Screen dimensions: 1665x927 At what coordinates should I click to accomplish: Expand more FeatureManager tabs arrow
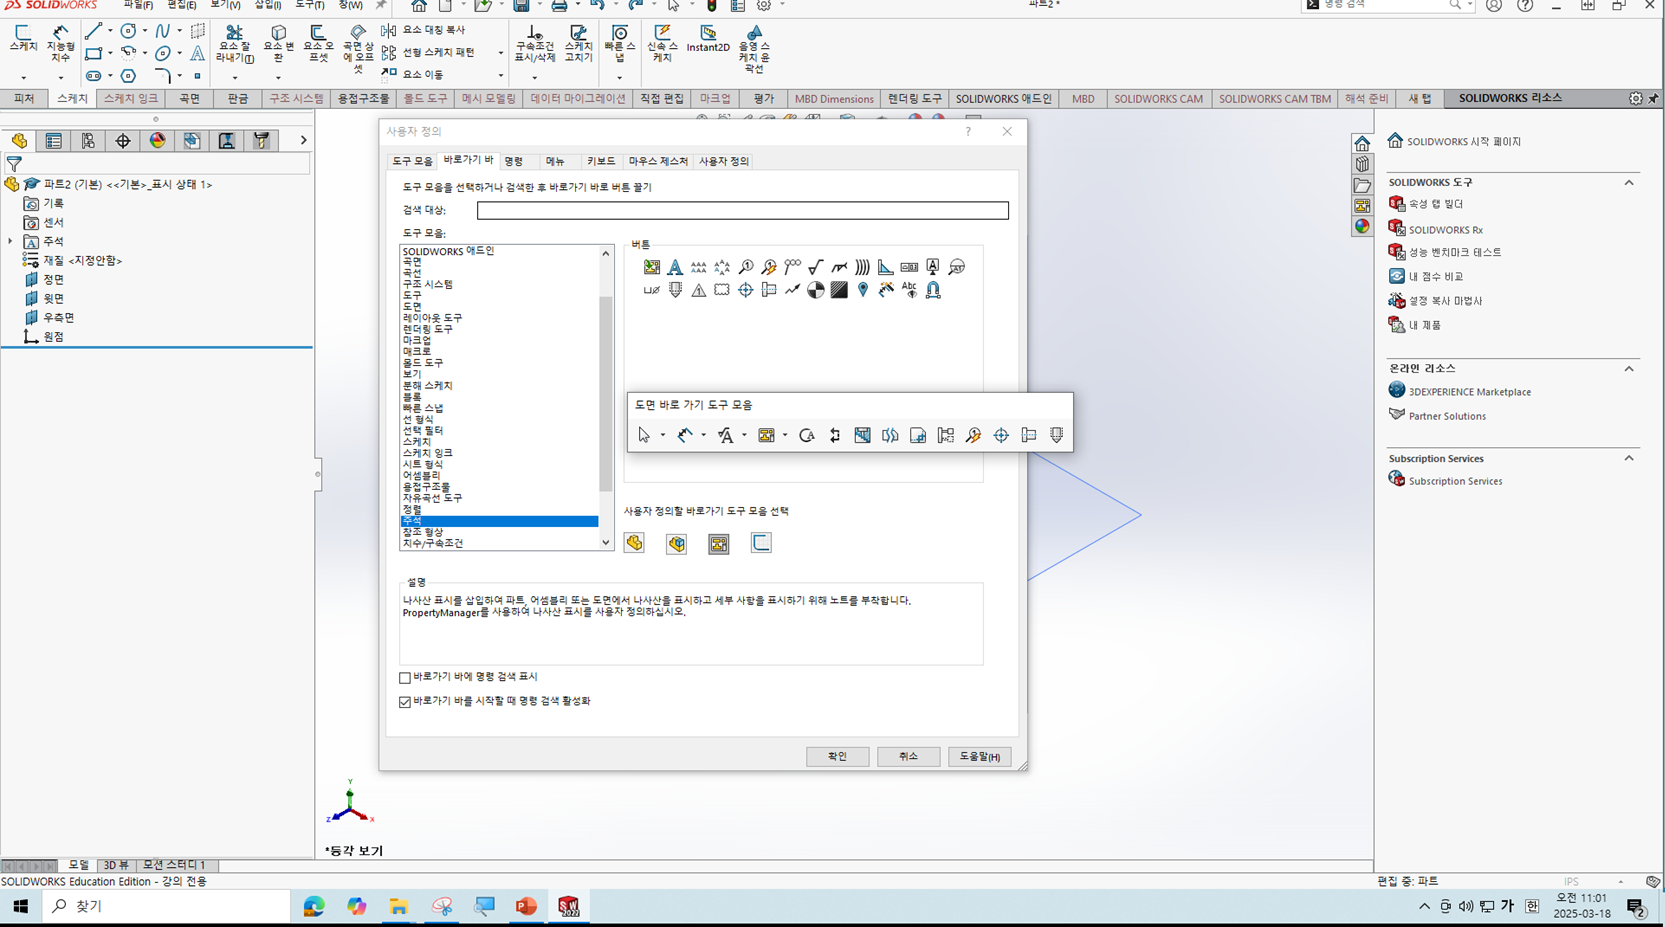click(x=303, y=141)
